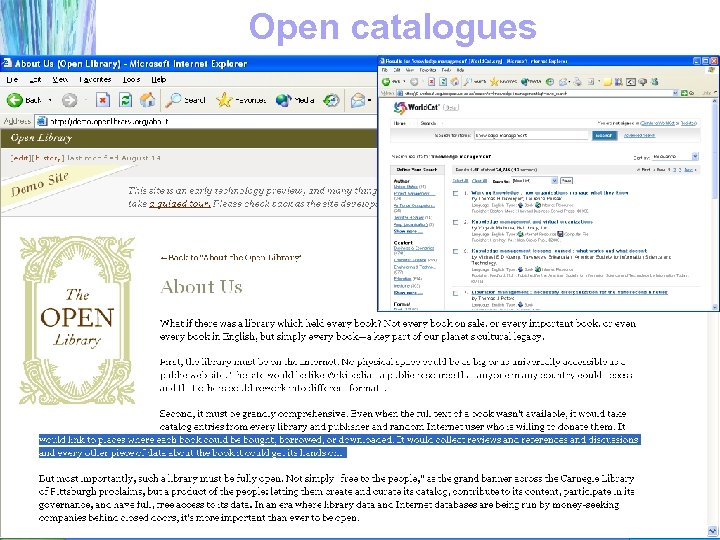720x540 pixels.
Task: Open Back history dropdown in WorldCat window
Action: [404, 82]
